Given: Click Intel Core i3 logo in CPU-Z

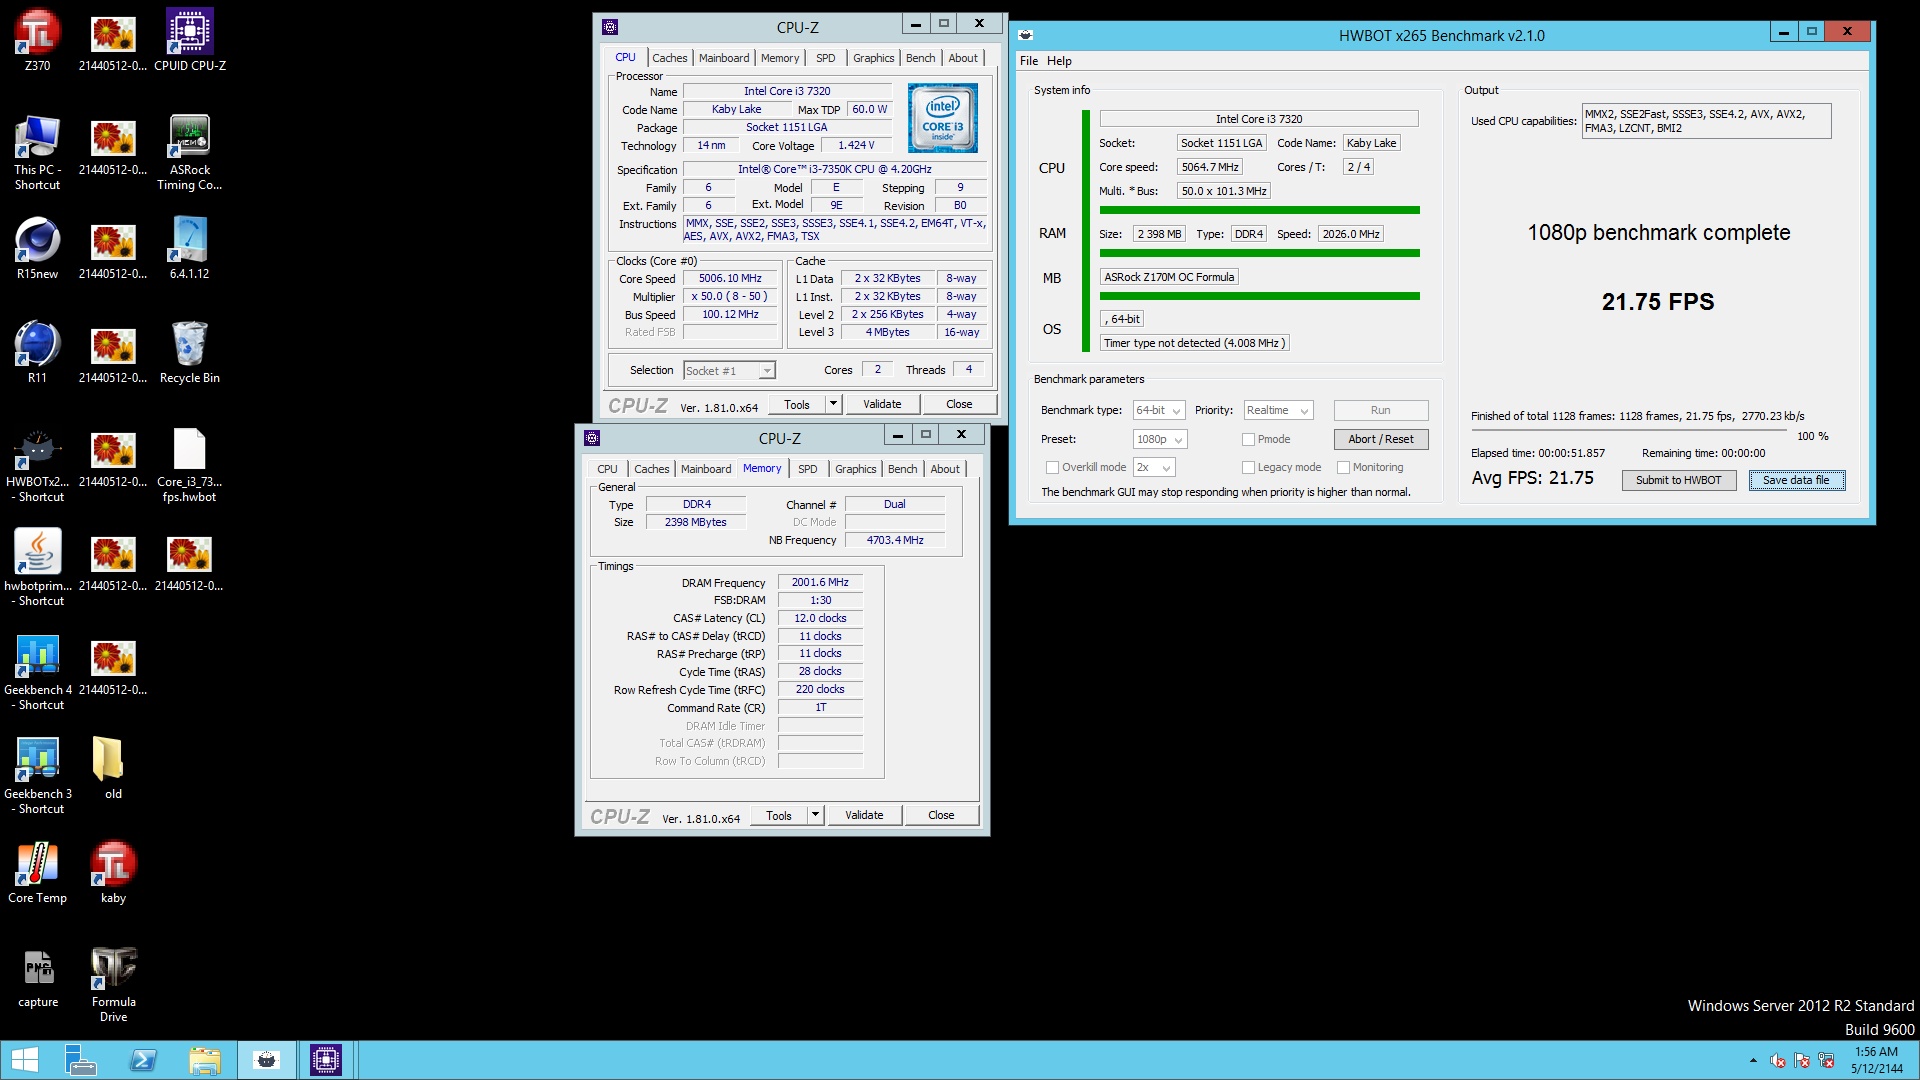Looking at the screenshot, I should (942, 118).
